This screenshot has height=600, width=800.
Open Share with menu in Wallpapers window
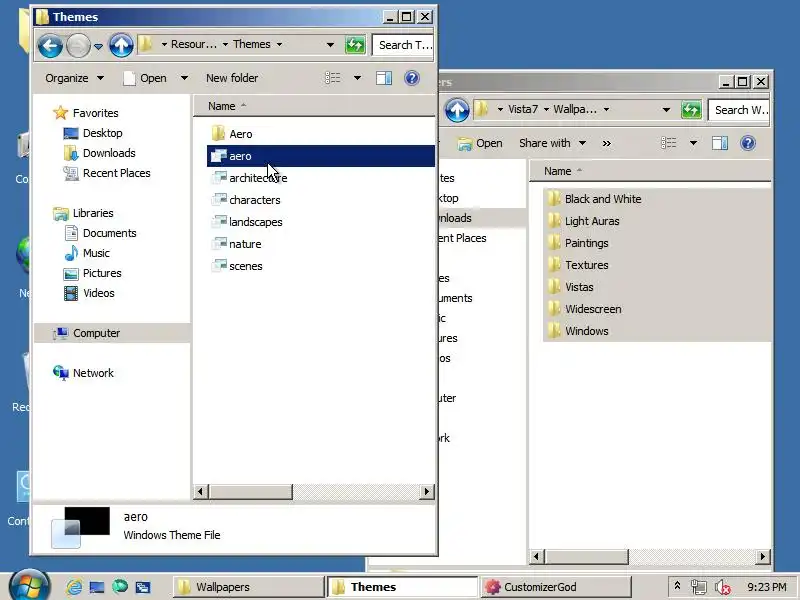tap(552, 143)
